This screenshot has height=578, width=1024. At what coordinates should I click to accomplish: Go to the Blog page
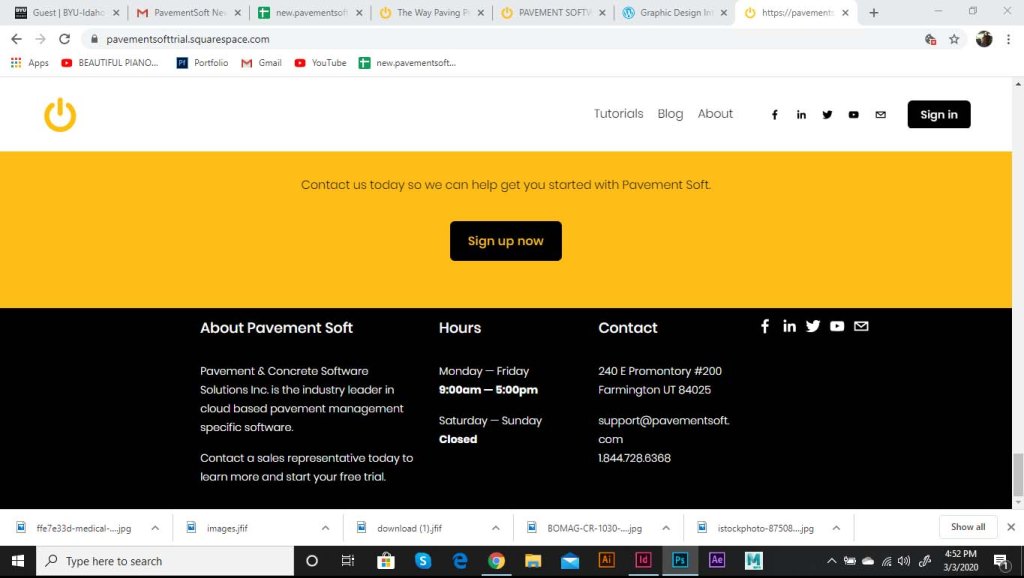click(x=670, y=114)
